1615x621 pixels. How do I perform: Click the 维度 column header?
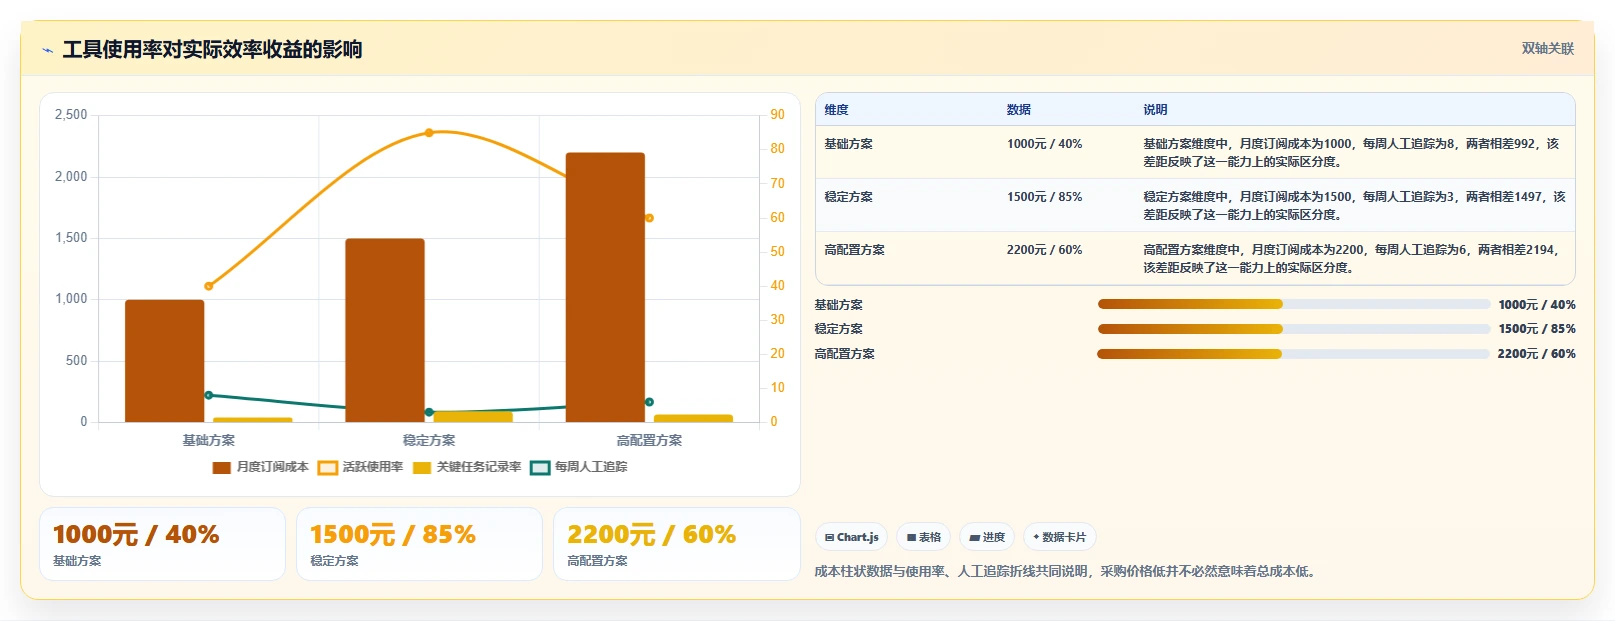pyautogui.click(x=837, y=110)
